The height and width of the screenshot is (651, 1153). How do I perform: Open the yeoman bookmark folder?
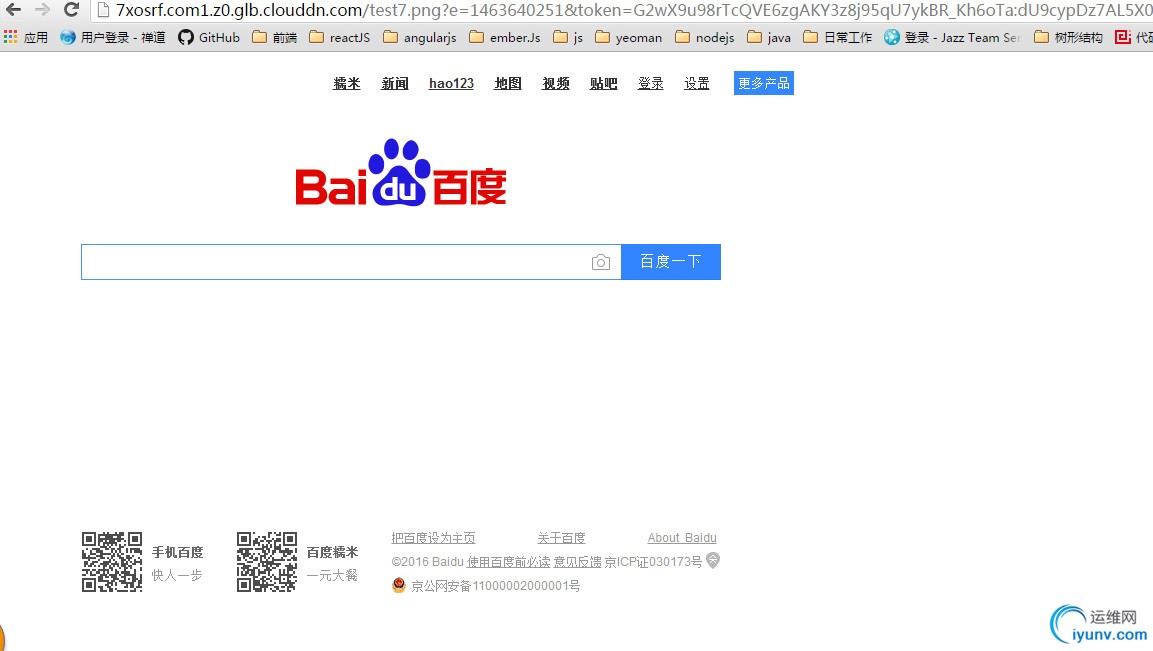pos(629,38)
